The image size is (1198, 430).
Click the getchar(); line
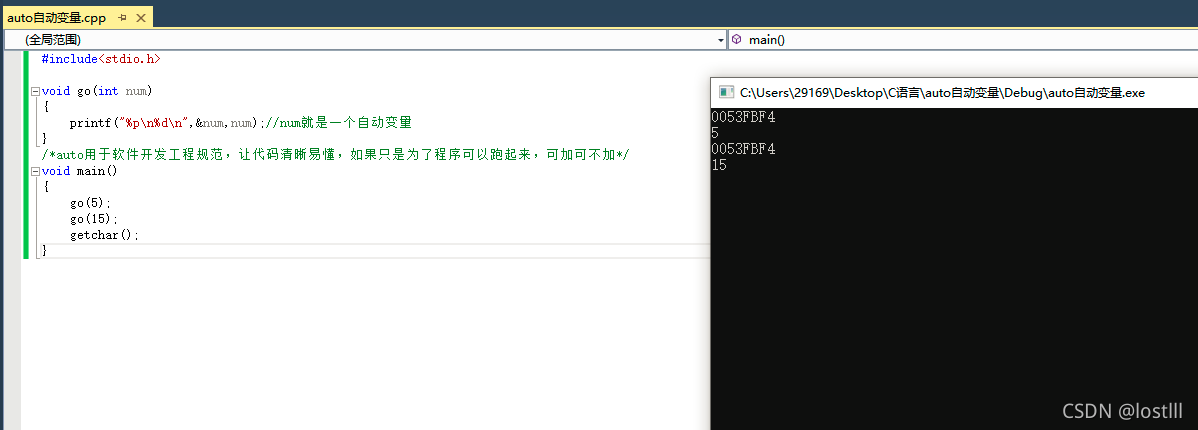(x=105, y=235)
